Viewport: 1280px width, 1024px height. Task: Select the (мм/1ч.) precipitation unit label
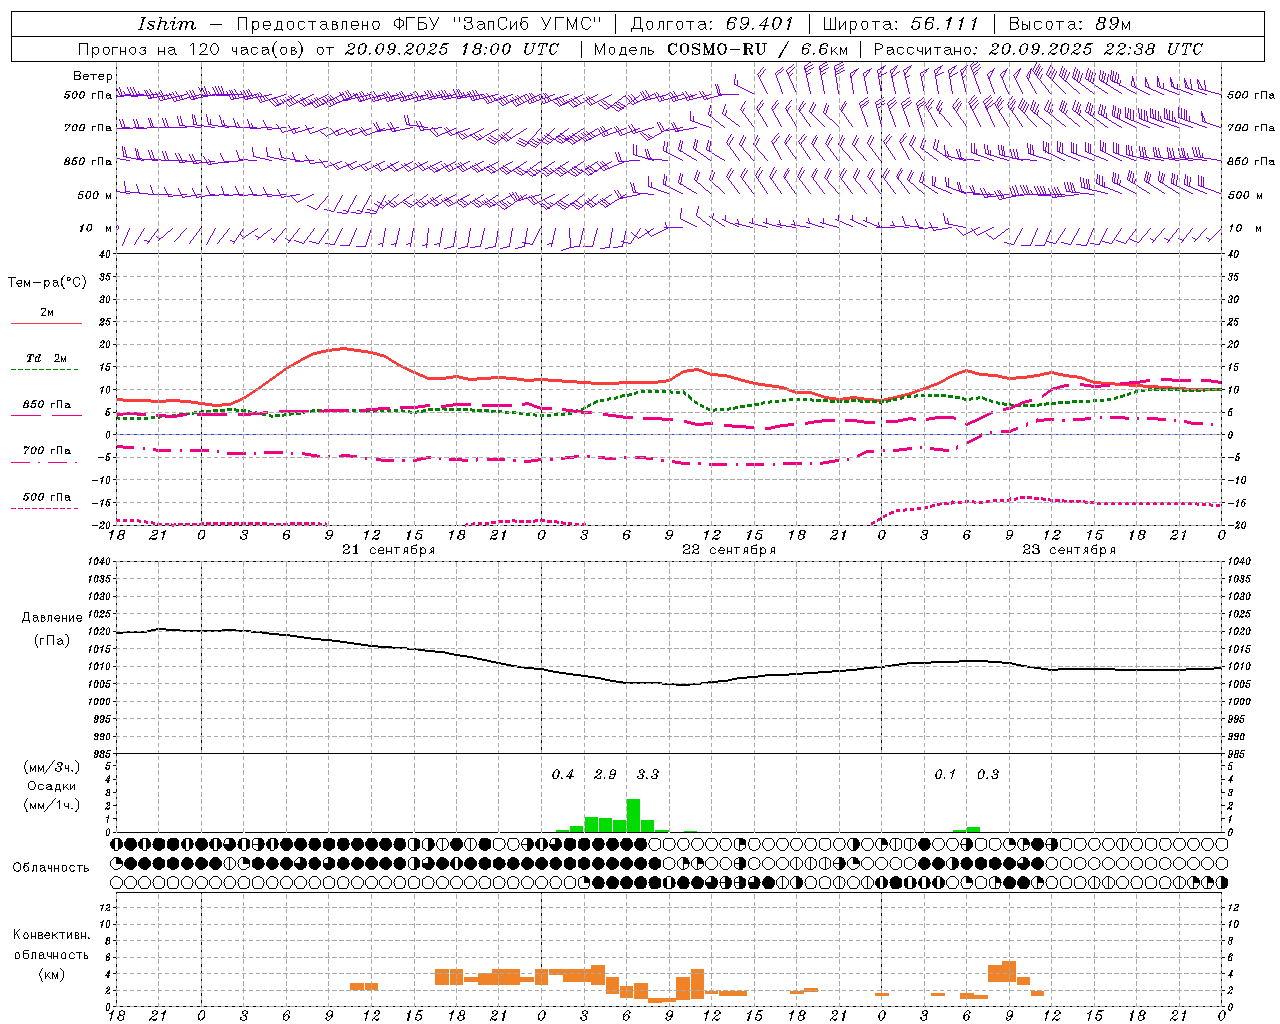[51, 805]
